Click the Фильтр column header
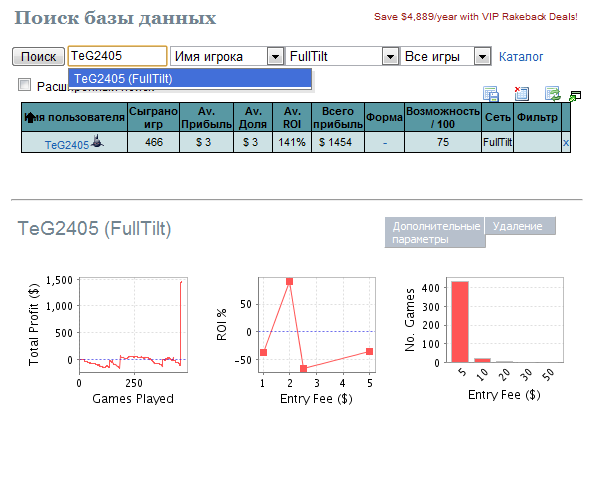The image size is (594, 484). click(537, 117)
